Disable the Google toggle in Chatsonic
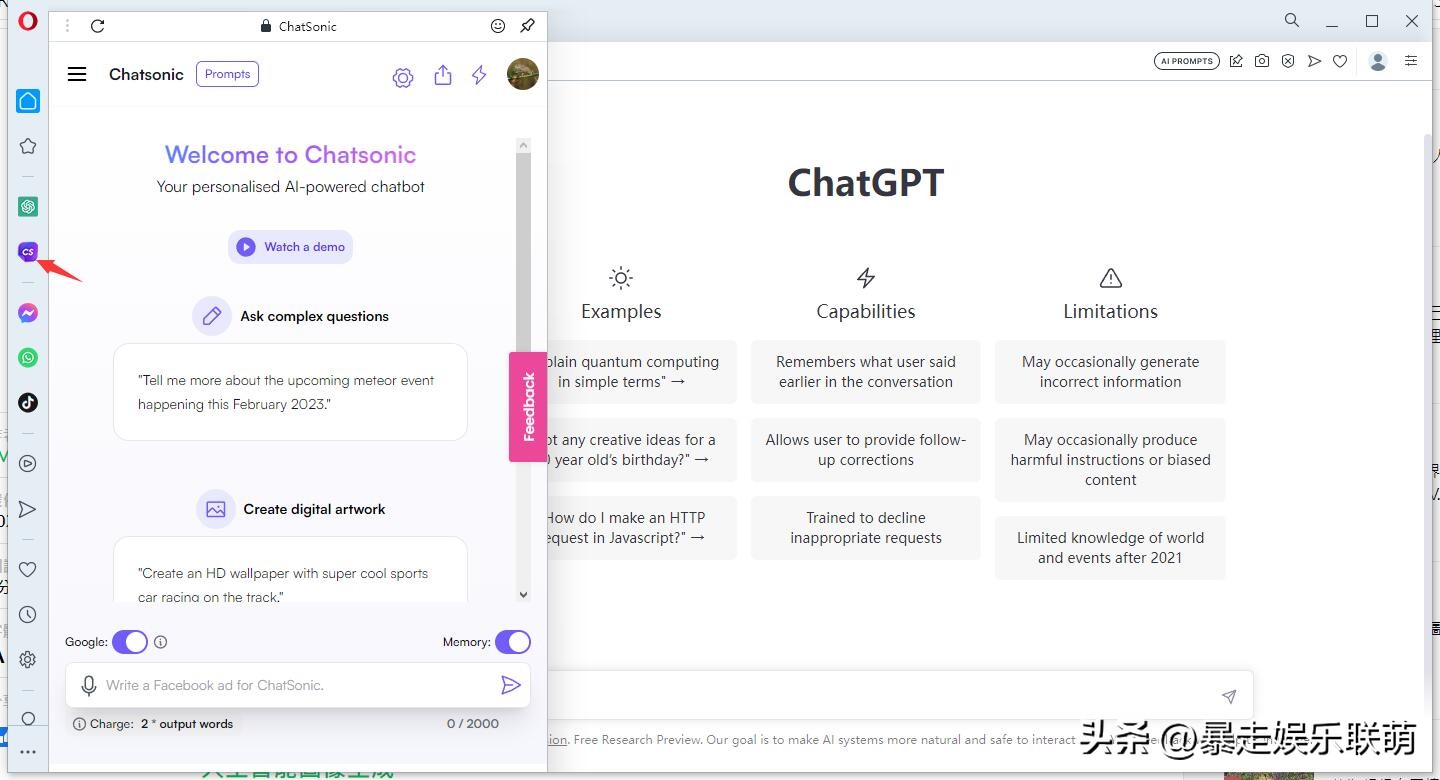The width and height of the screenshot is (1440, 780). 130,641
